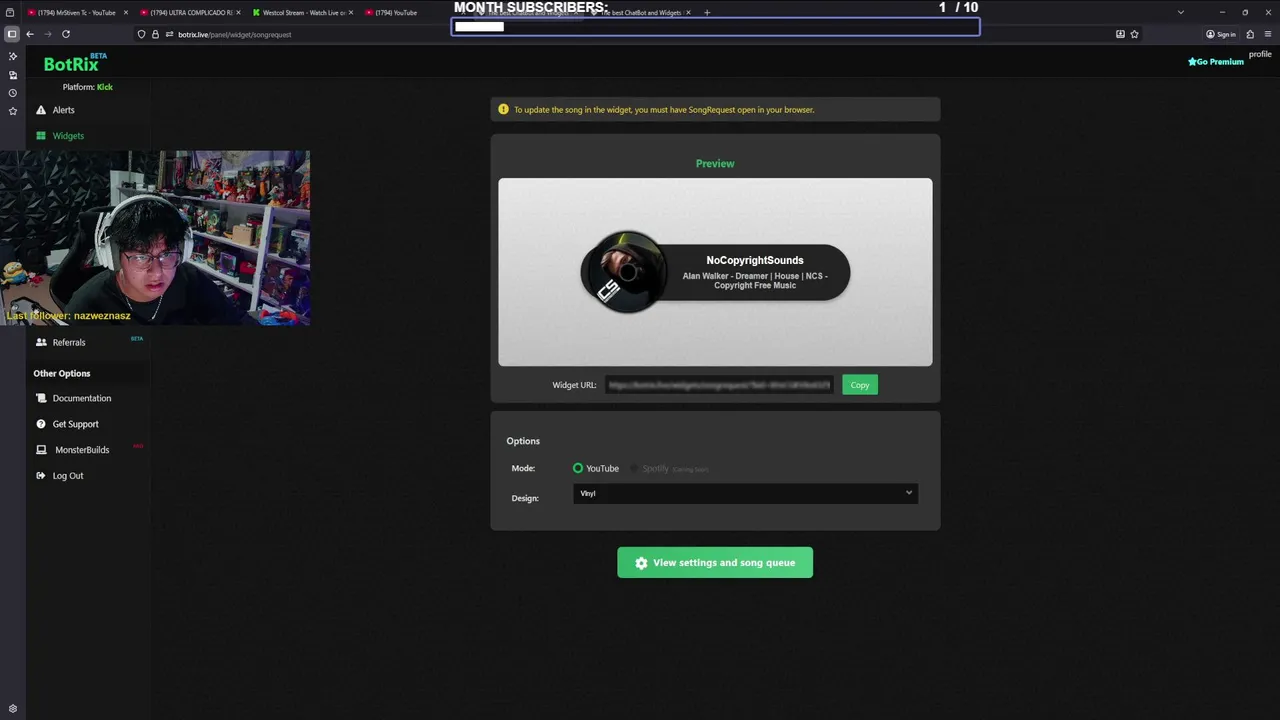Screen dimensions: 1280x720
Task: Click the Widget URL field
Action: 719,385
